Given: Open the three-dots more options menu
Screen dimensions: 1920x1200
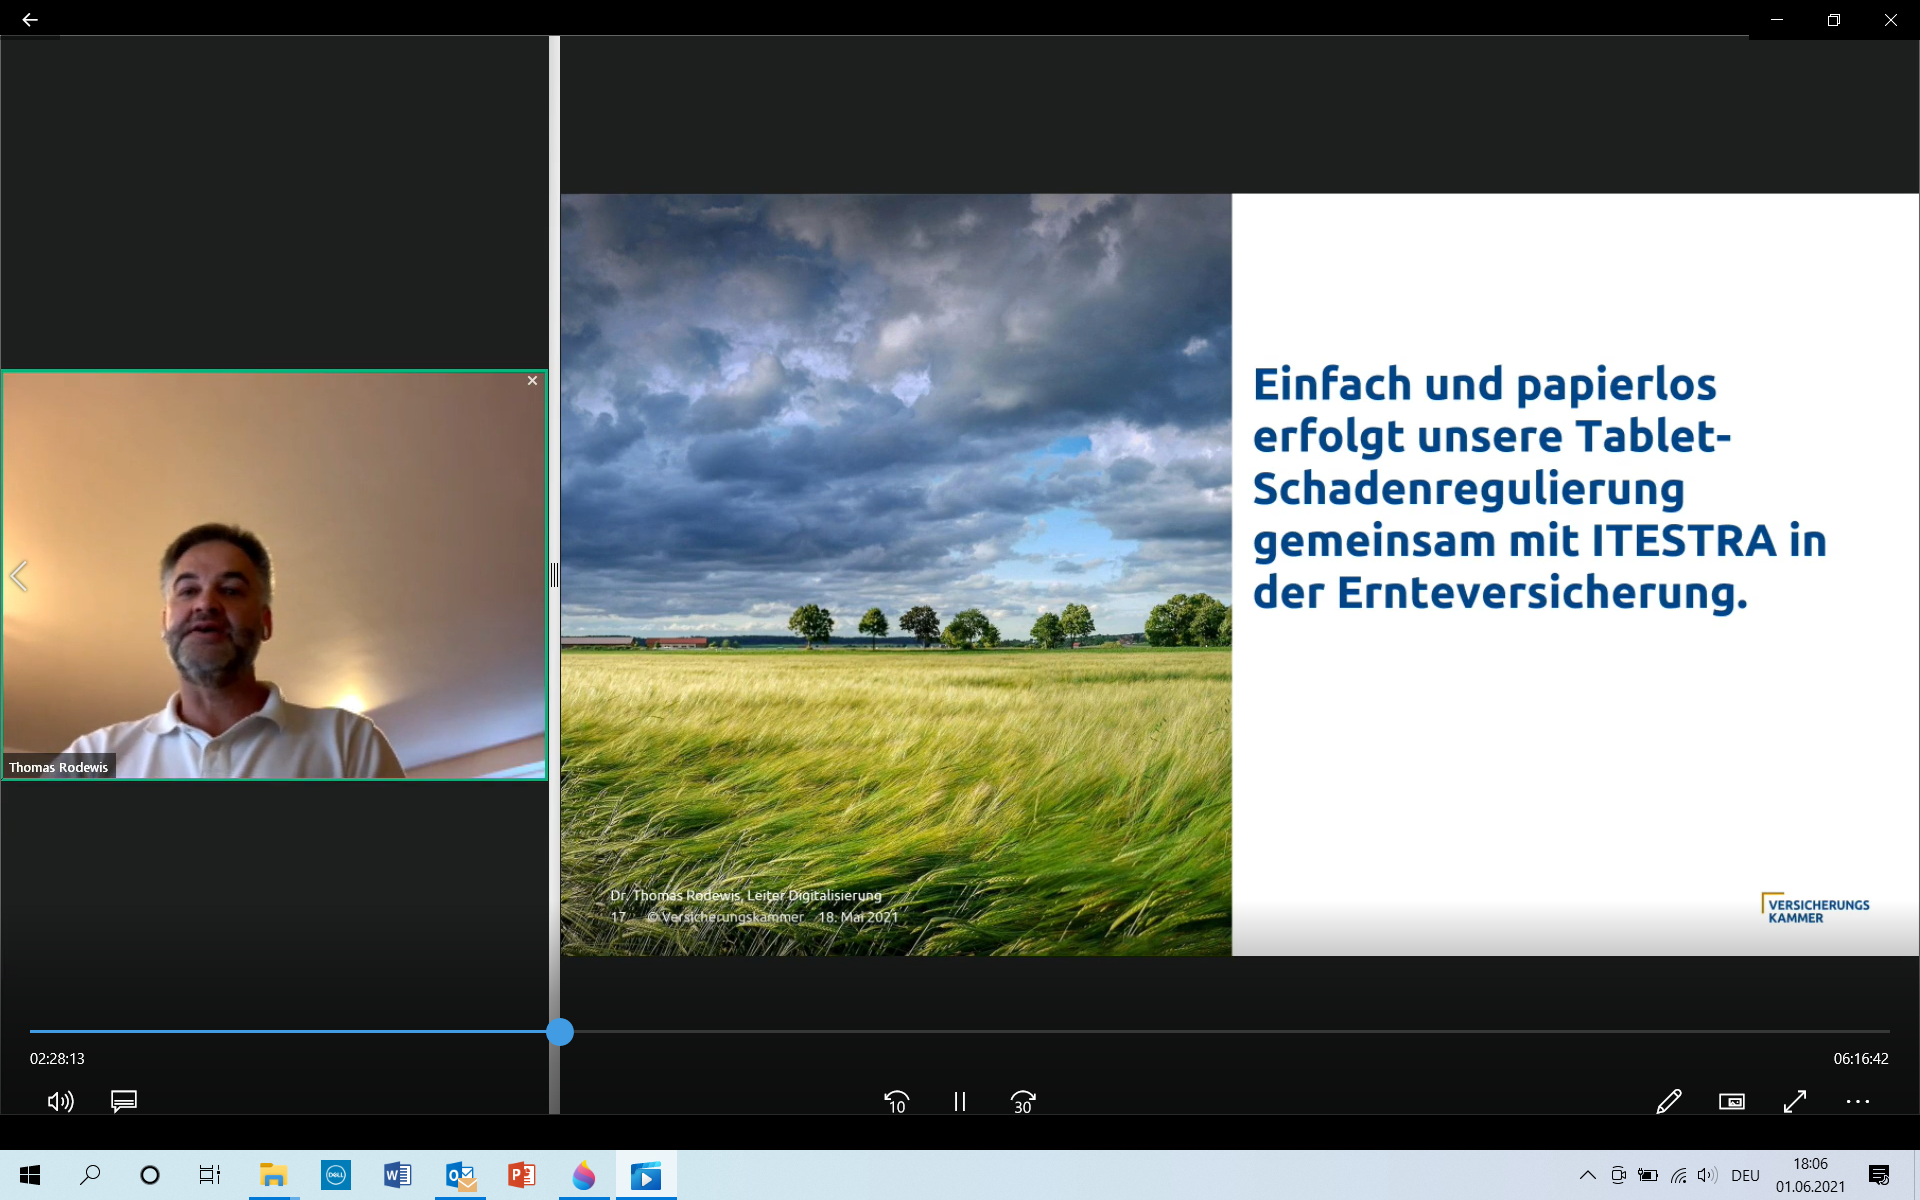Looking at the screenshot, I should 1857,1101.
